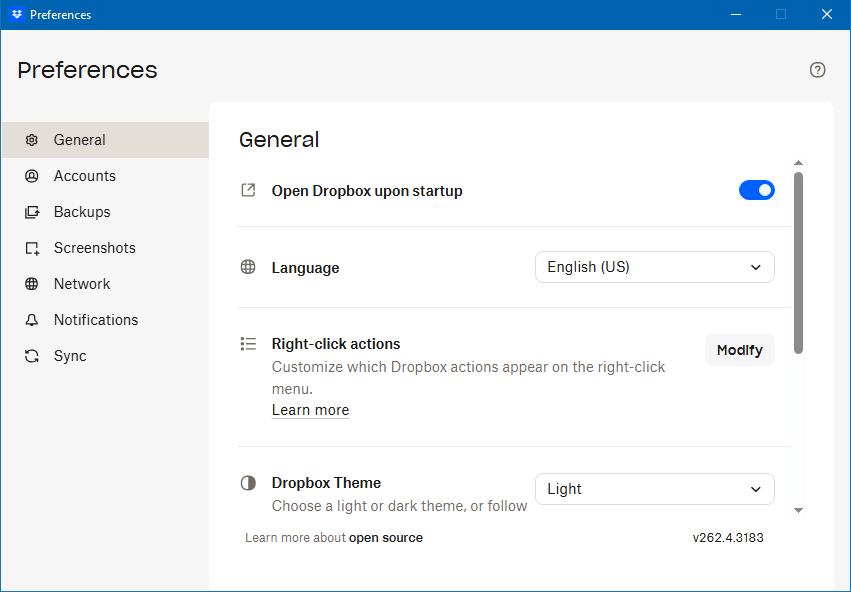Image resolution: width=851 pixels, height=592 pixels.
Task: Click the list icon beside Right-click actions
Action: point(248,344)
